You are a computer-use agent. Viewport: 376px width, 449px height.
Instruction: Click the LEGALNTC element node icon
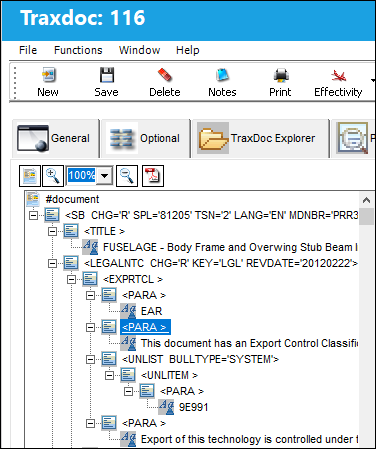point(71,263)
